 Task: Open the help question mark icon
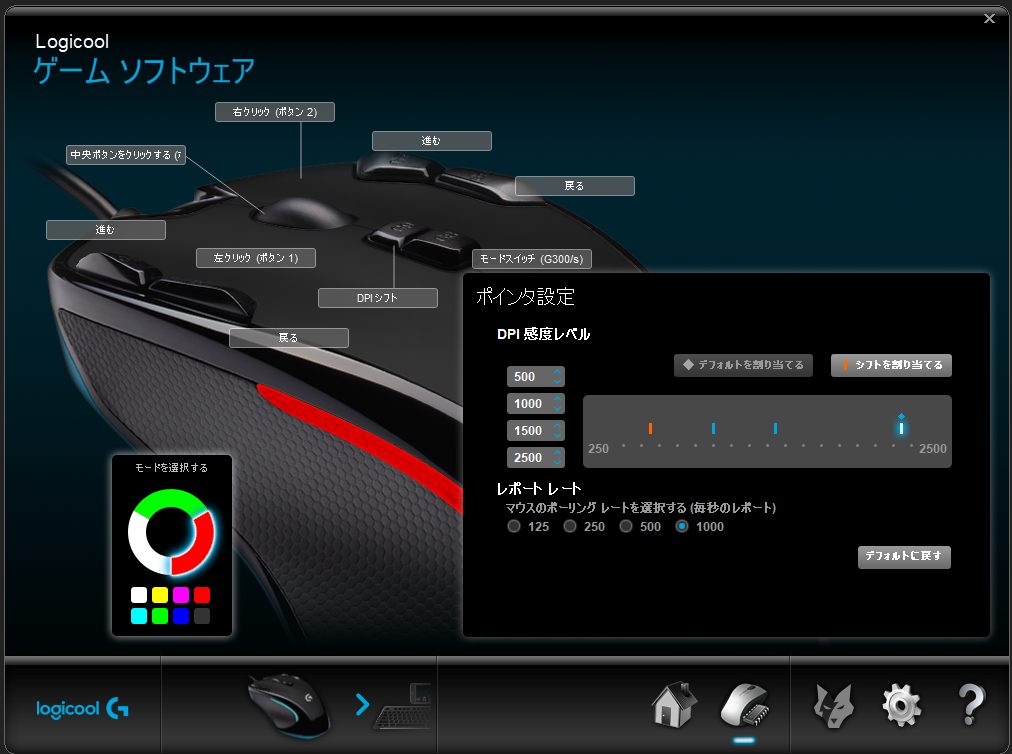click(x=971, y=706)
